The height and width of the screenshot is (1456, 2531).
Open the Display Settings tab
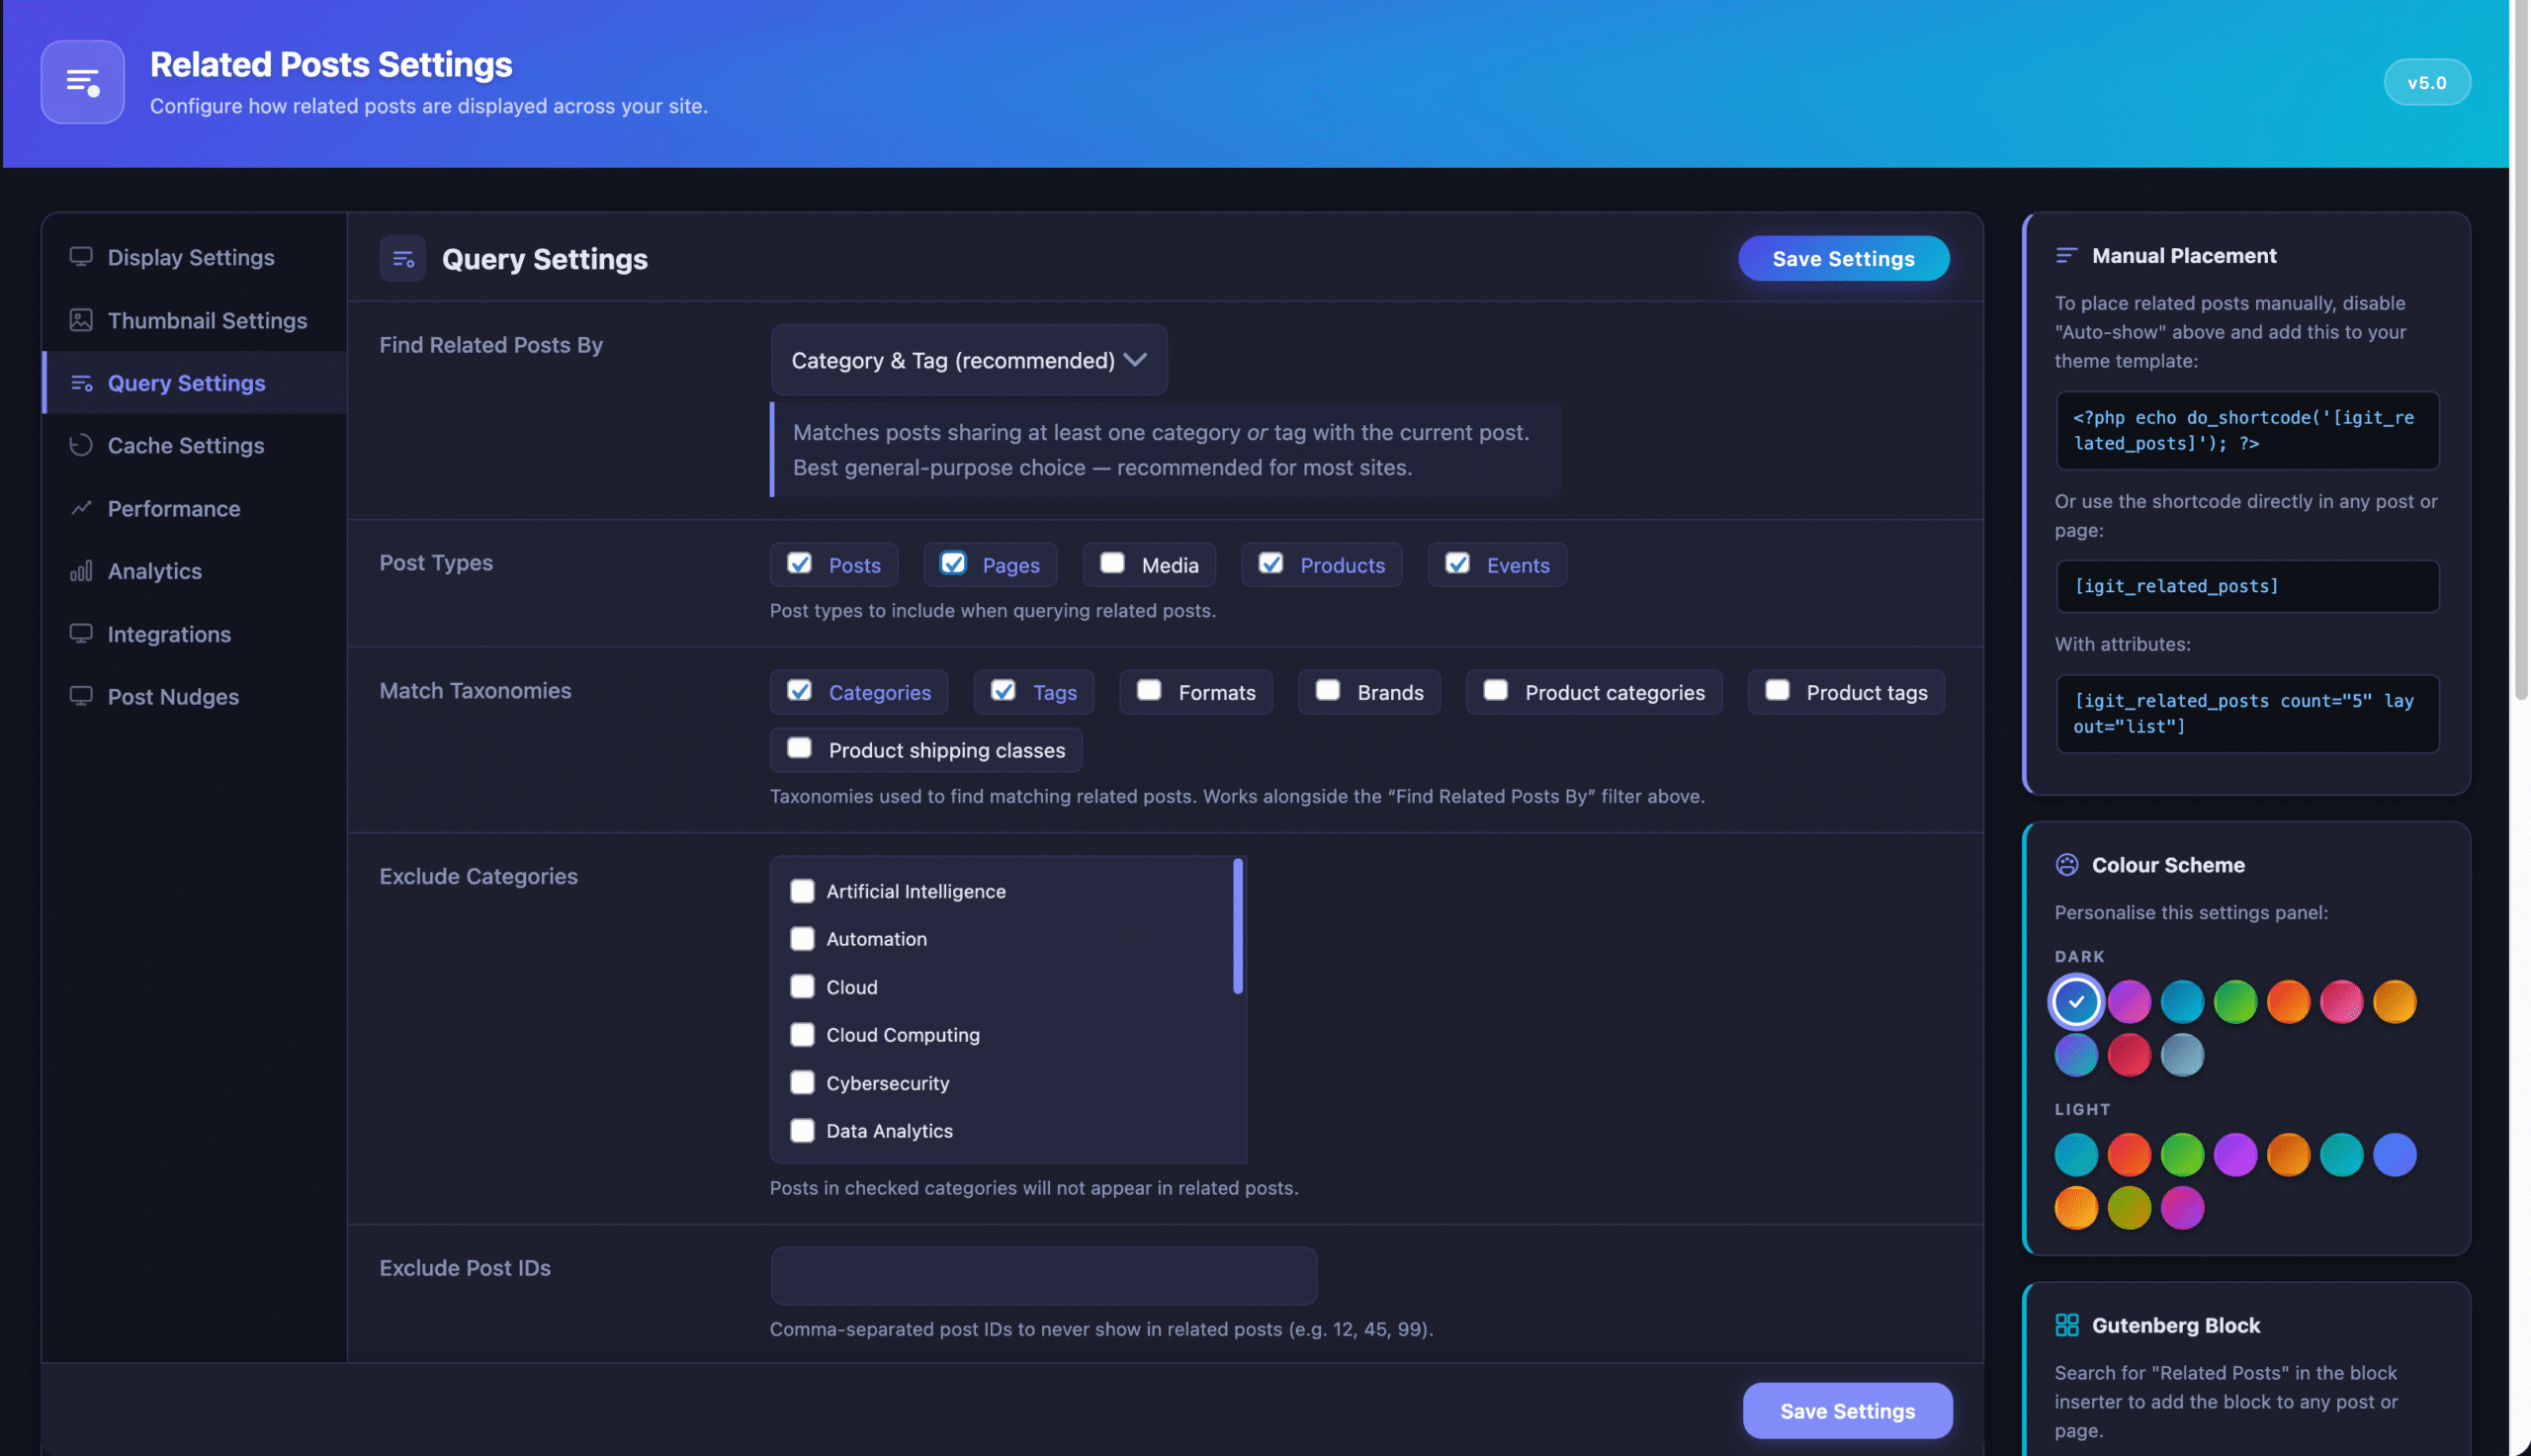click(195, 257)
